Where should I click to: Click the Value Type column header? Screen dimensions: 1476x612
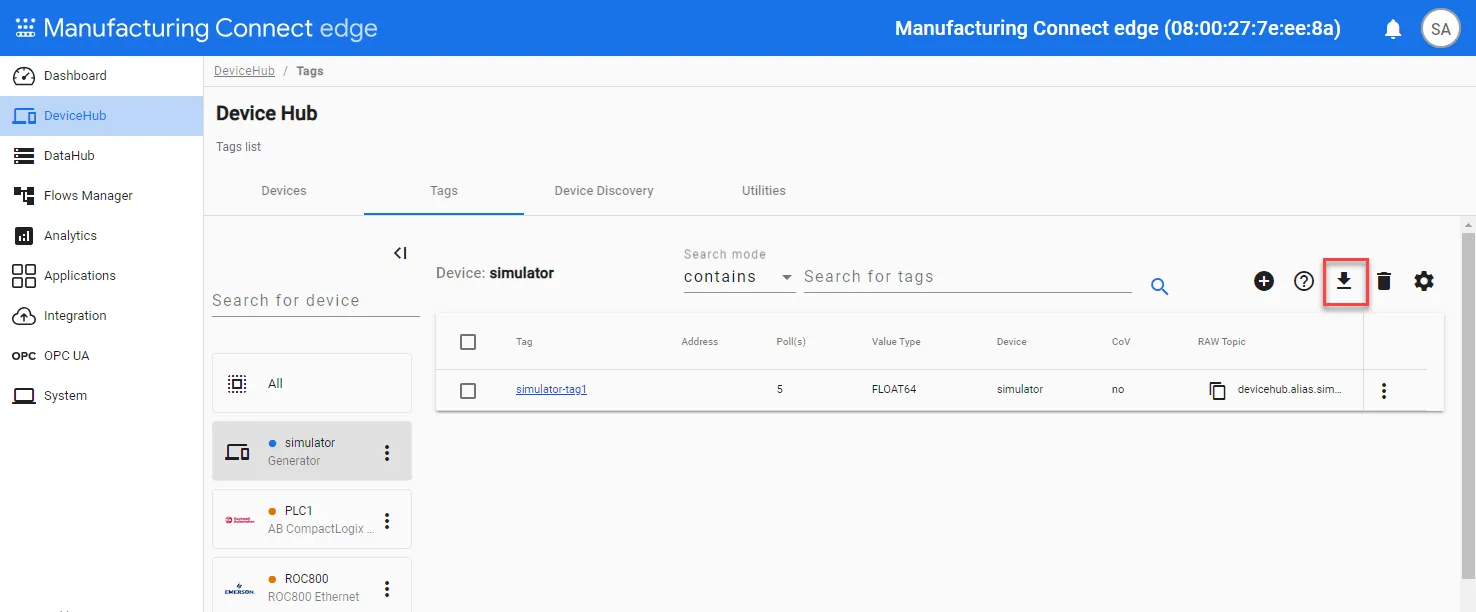[896, 342]
